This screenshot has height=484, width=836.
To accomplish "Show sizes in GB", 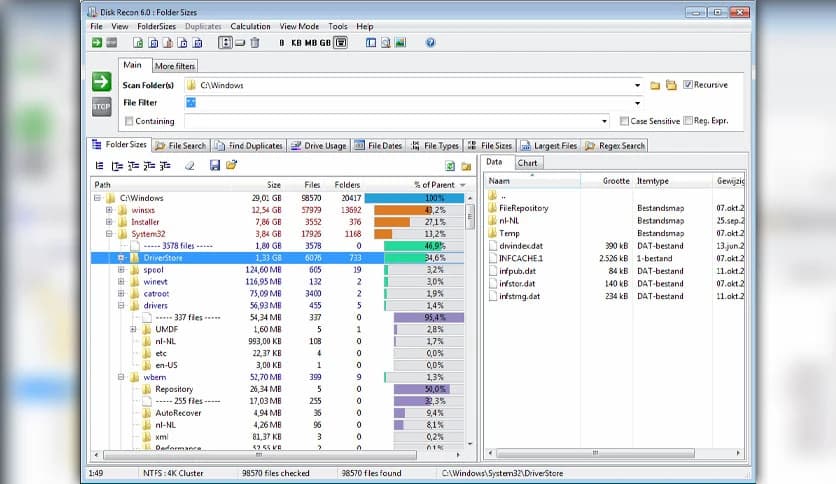I will tap(325, 43).
